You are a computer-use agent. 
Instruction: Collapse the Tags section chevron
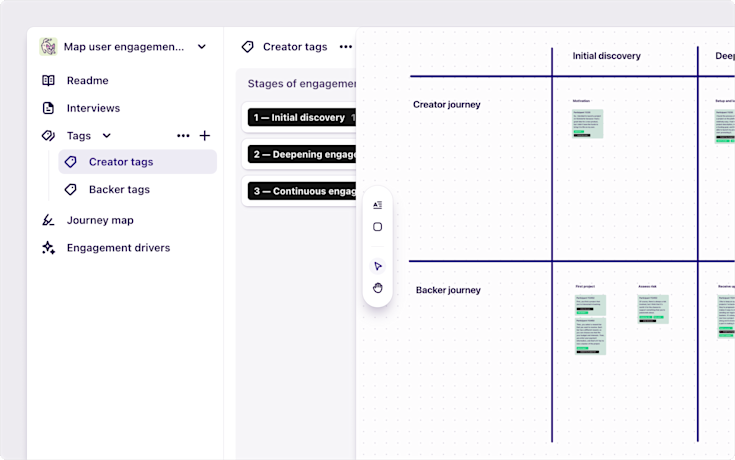pyautogui.click(x=106, y=136)
